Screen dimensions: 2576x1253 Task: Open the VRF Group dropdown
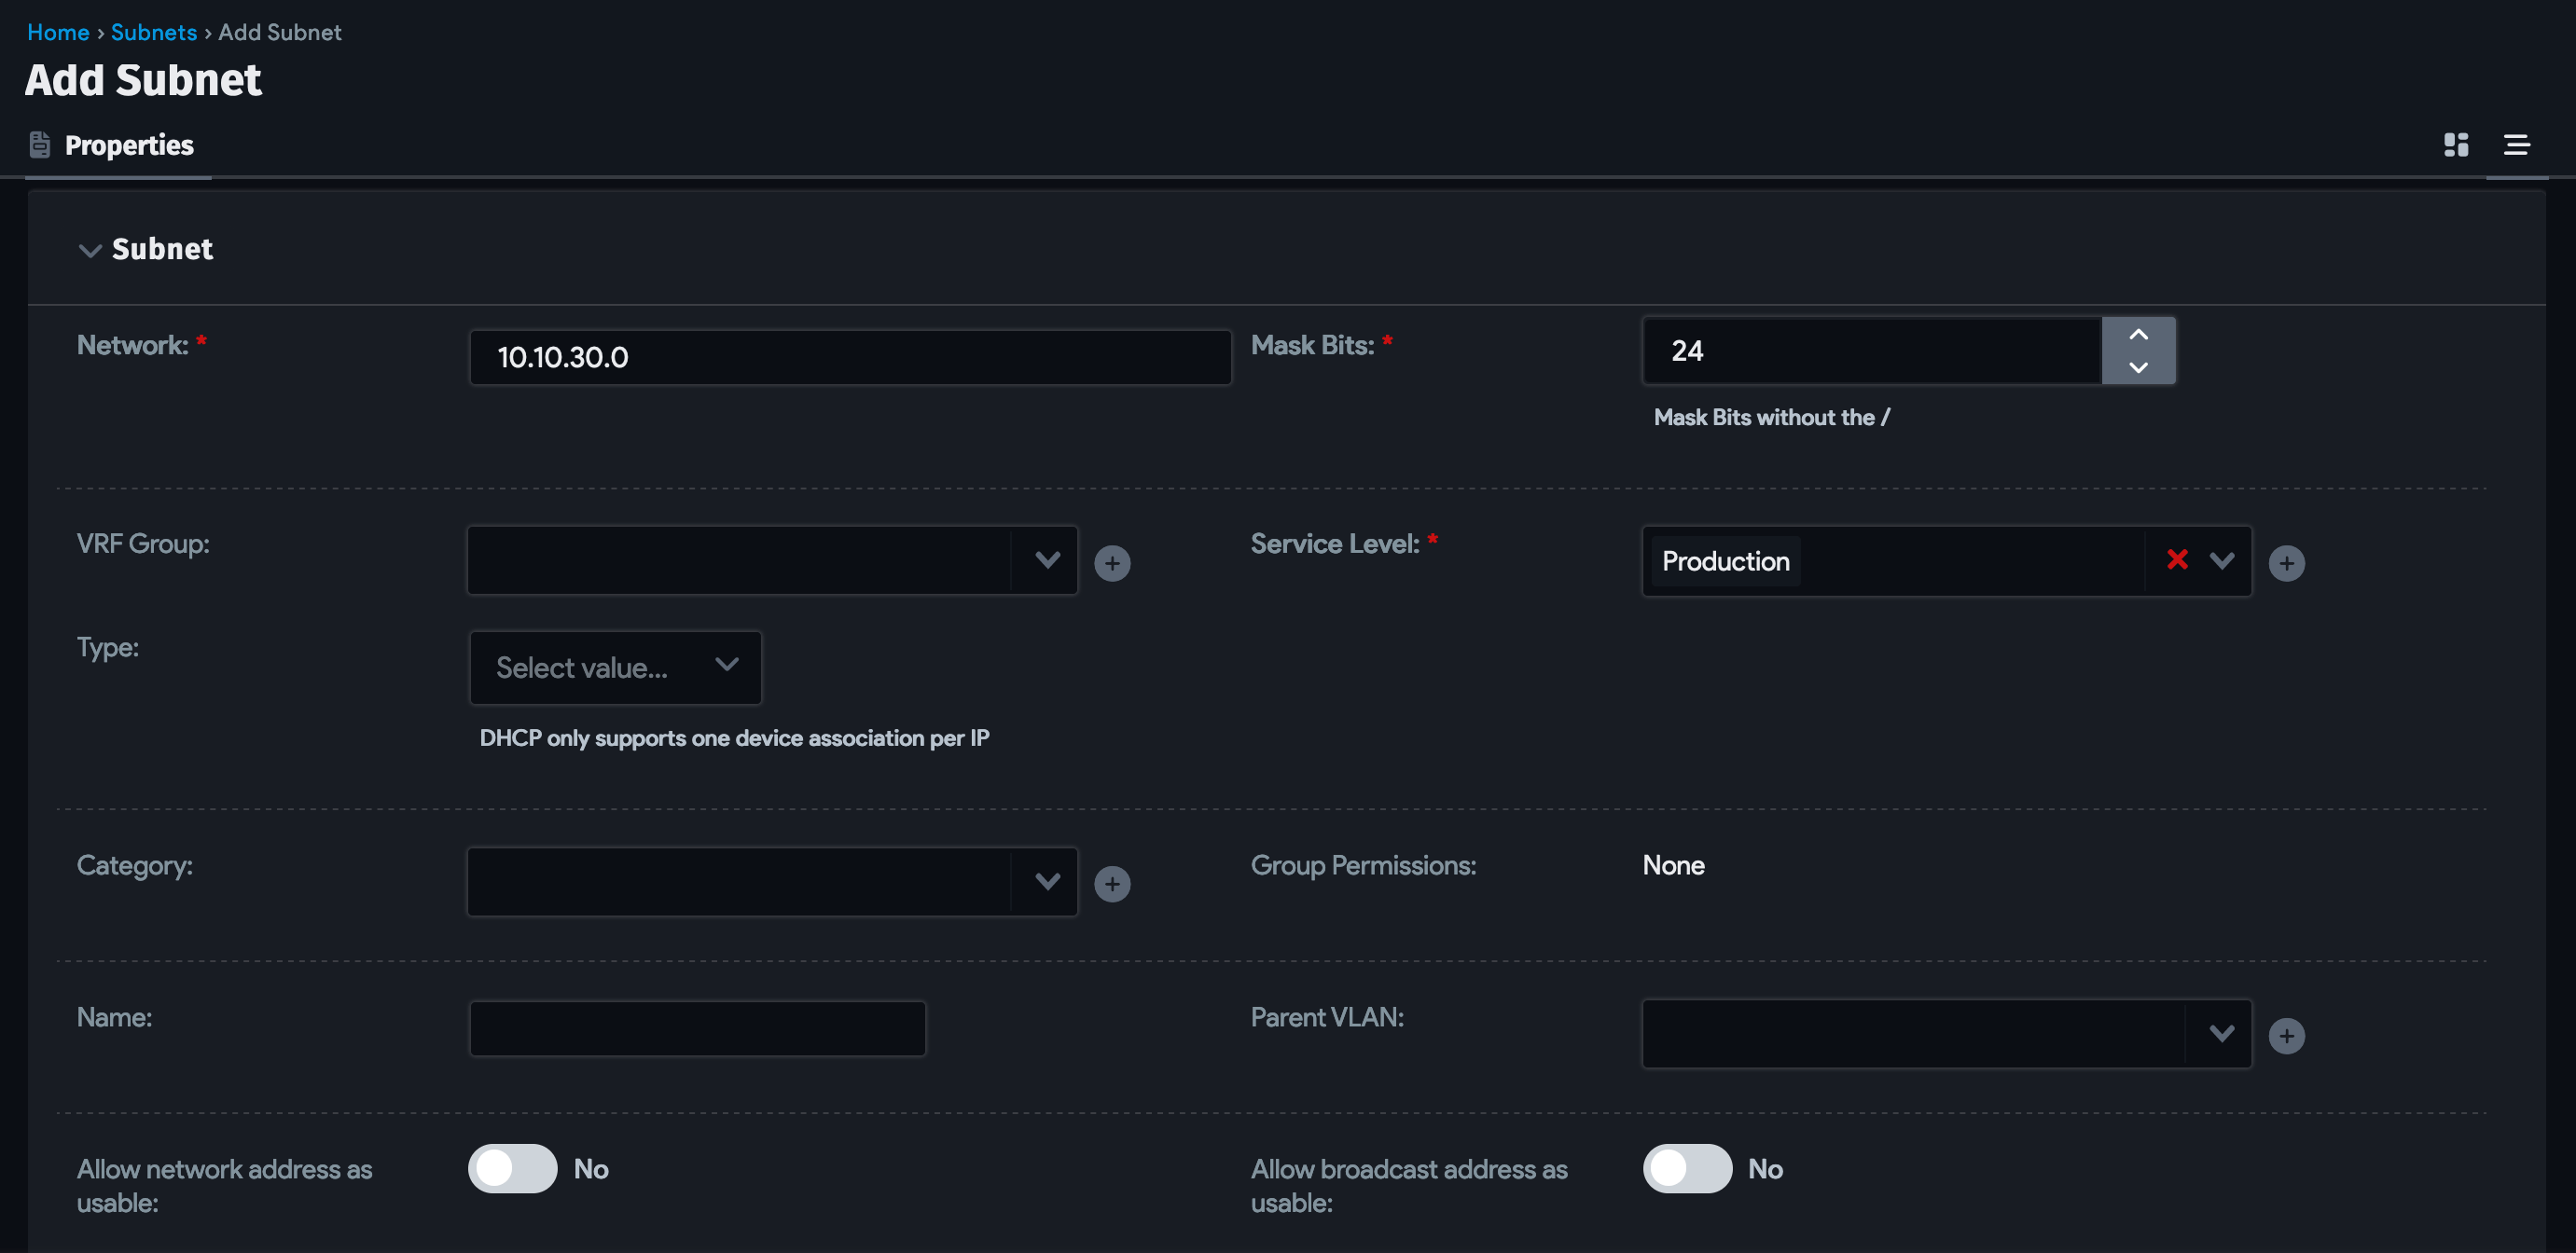pos(1047,560)
